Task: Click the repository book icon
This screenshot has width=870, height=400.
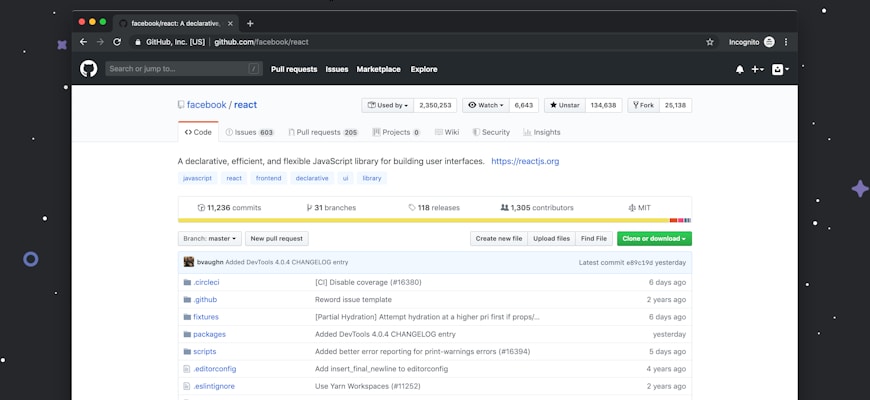Action: pos(181,105)
